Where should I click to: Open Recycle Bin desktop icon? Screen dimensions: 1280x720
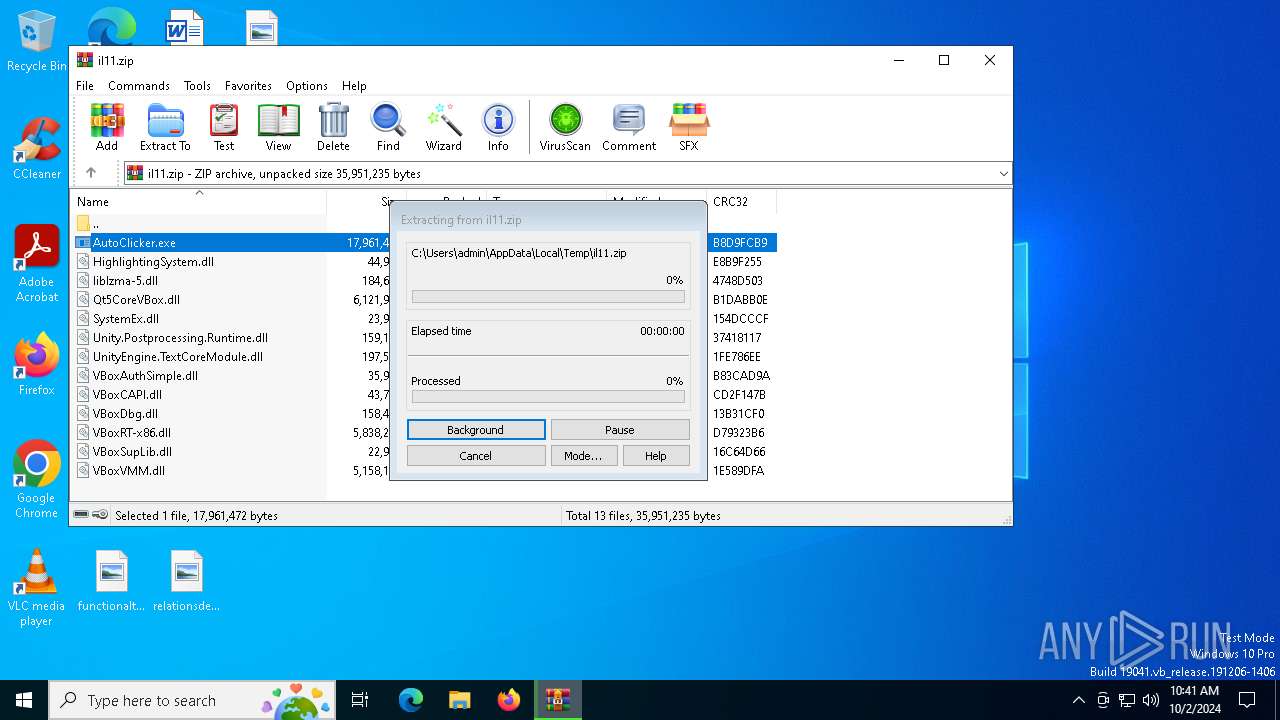coord(37,42)
